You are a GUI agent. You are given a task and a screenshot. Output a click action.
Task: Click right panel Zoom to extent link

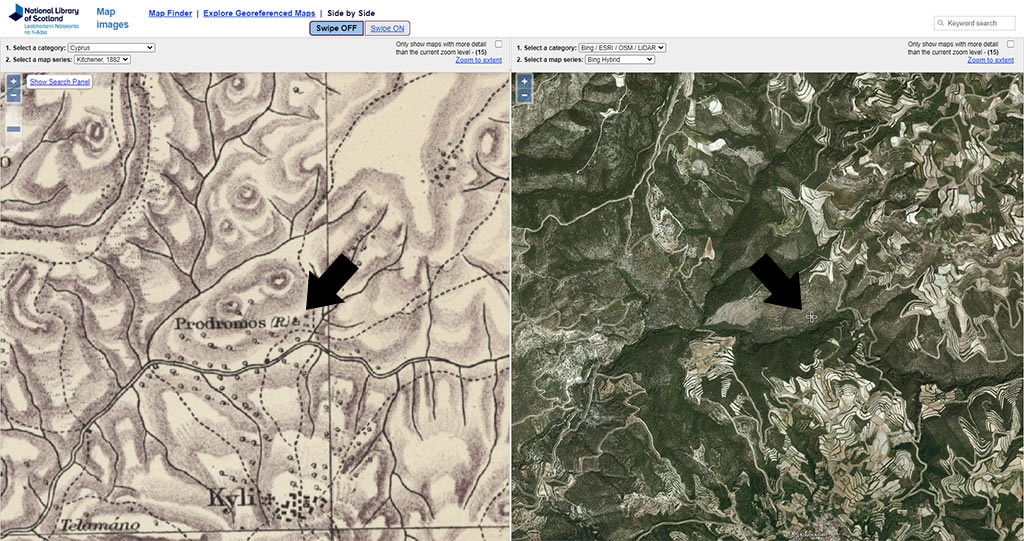[x=991, y=60]
